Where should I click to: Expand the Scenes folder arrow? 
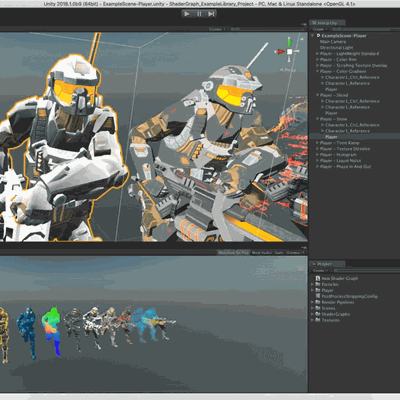click(313, 308)
